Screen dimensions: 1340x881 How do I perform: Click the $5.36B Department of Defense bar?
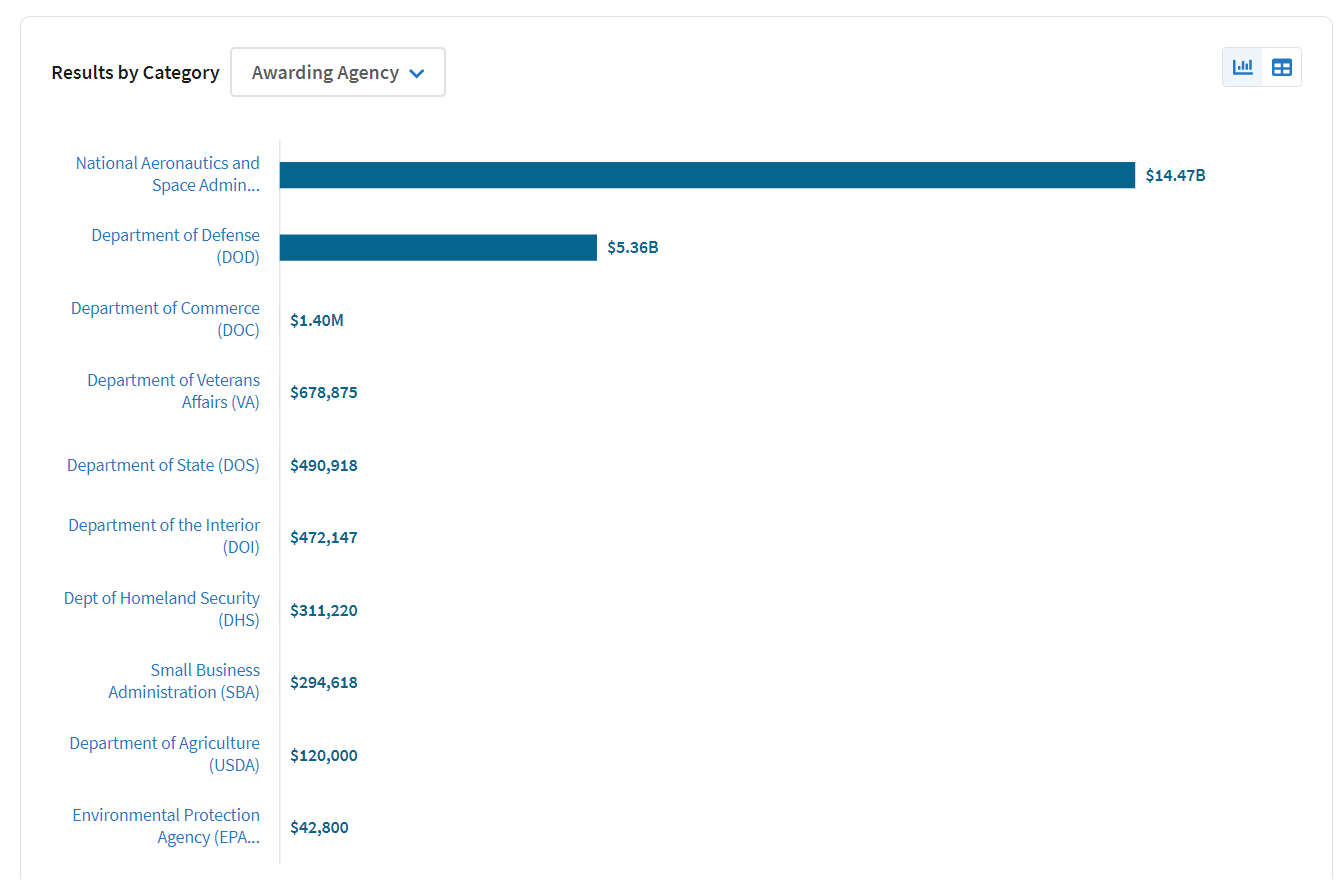tap(438, 247)
